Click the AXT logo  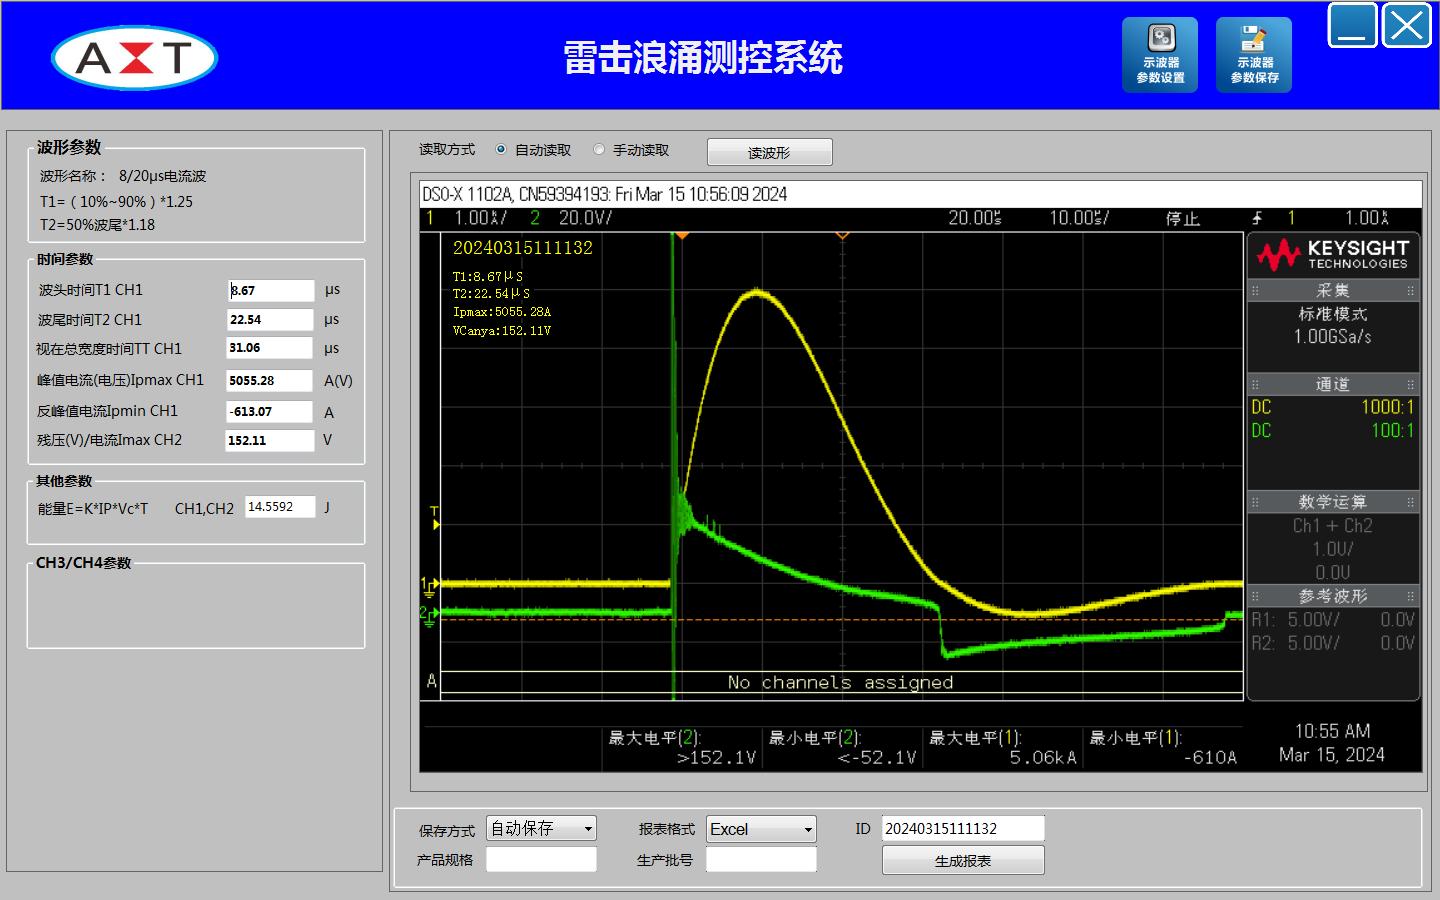[135, 58]
